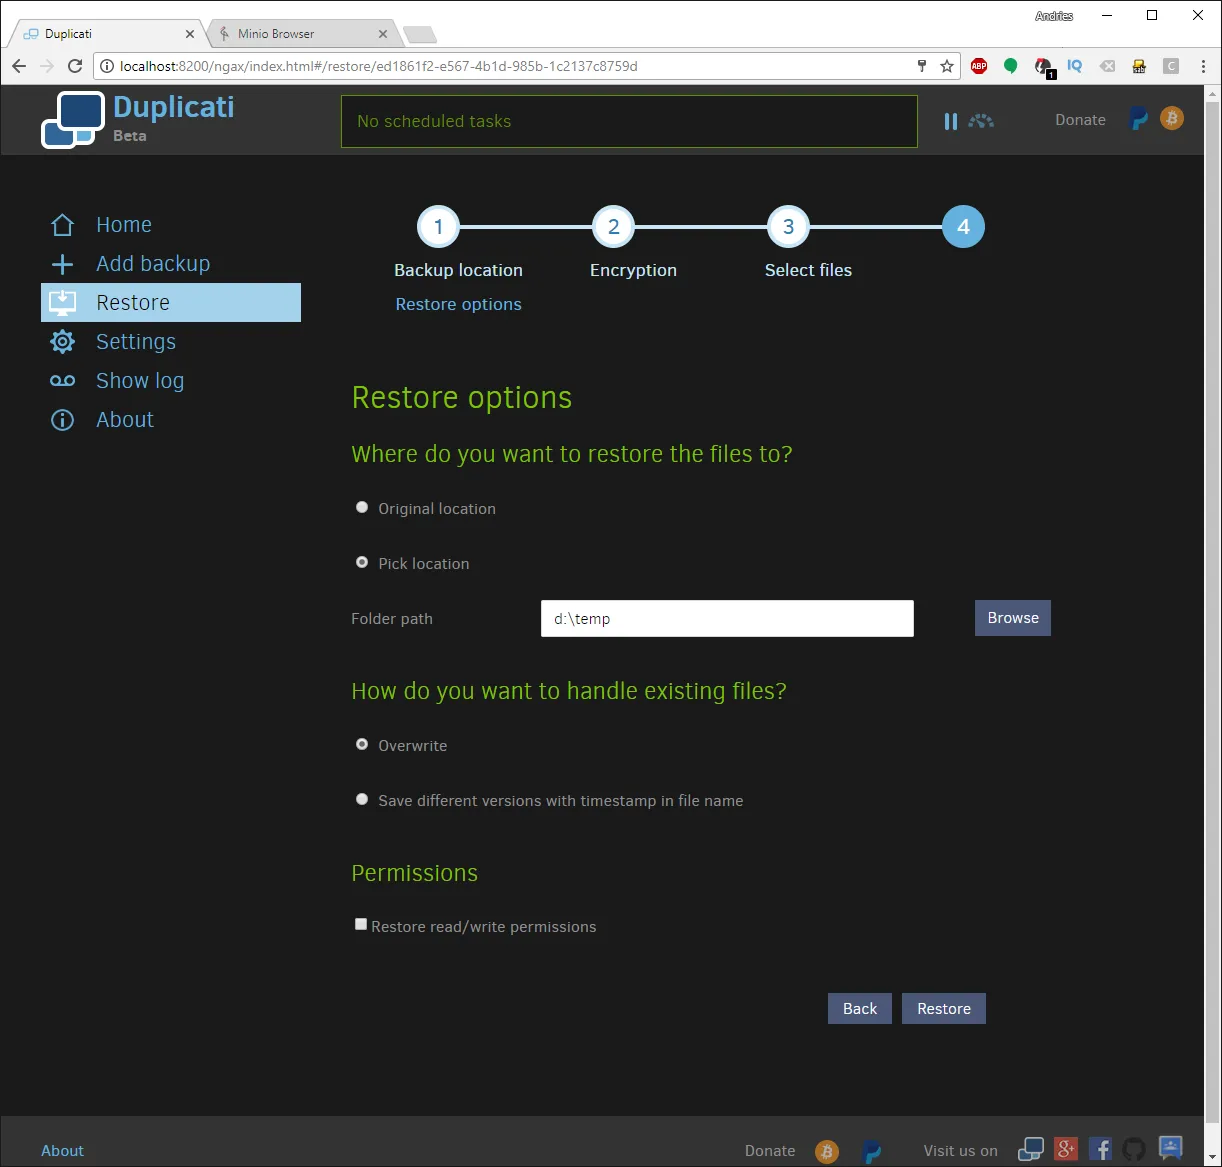Select the Original location radio button
1222x1167 pixels.
tap(362, 508)
